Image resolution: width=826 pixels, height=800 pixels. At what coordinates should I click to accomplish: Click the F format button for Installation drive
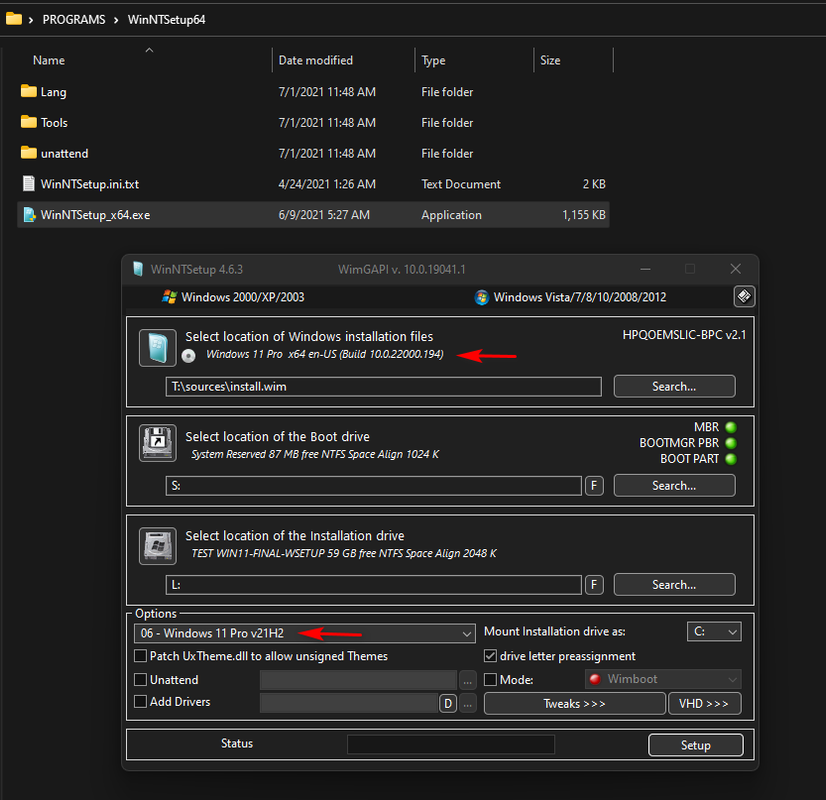594,585
